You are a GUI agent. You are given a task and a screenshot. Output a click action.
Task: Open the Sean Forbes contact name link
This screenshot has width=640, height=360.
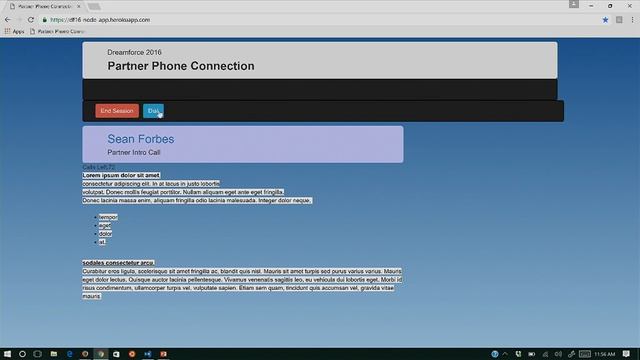141,139
